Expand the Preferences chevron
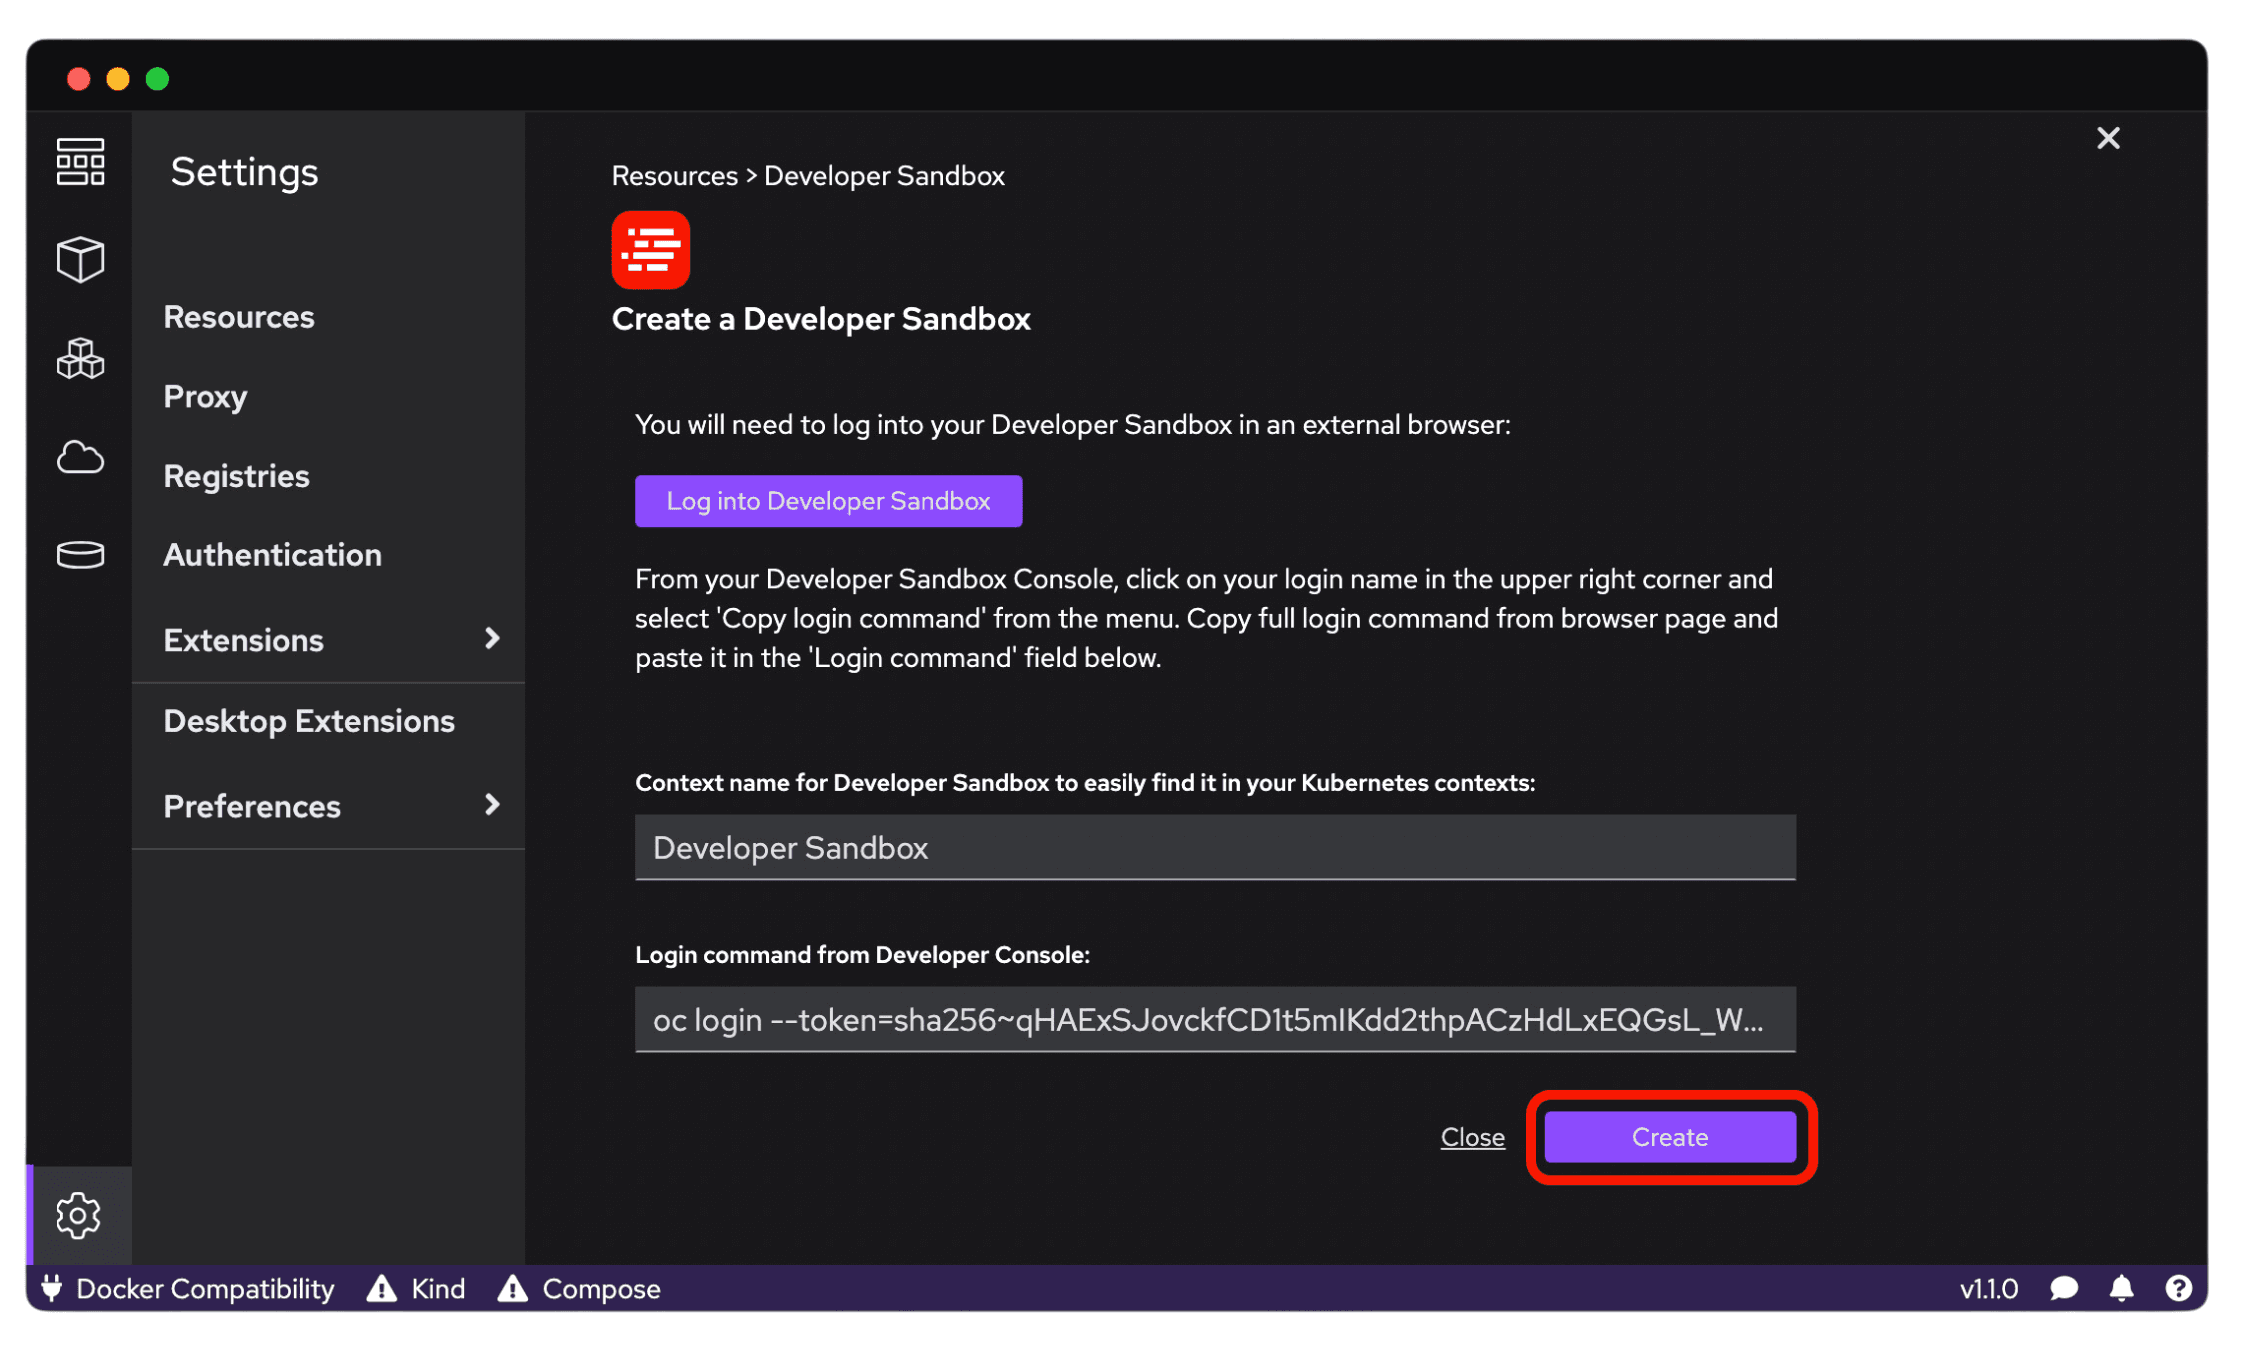 pos(491,804)
